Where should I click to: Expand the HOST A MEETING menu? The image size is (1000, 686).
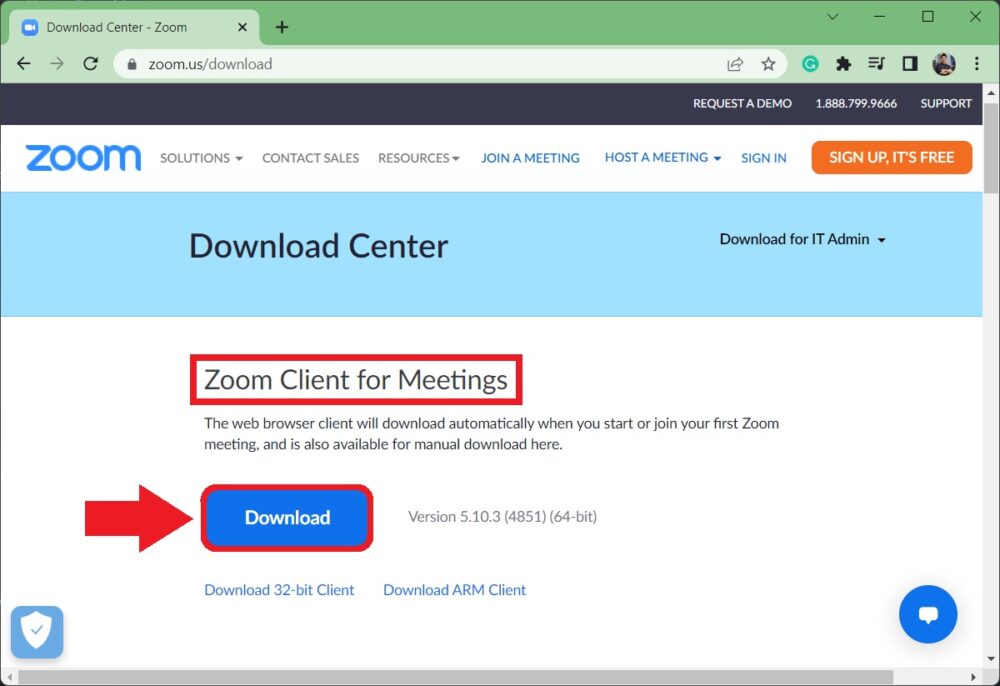[x=662, y=157]
